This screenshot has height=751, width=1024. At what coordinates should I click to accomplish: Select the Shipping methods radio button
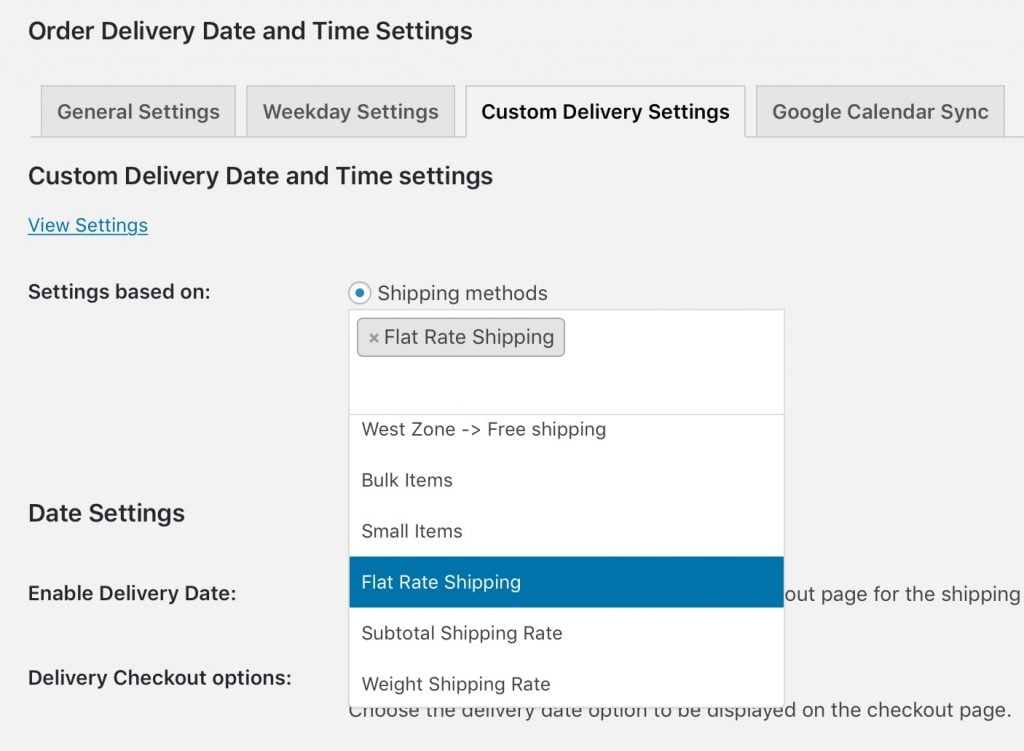(359, 293)
